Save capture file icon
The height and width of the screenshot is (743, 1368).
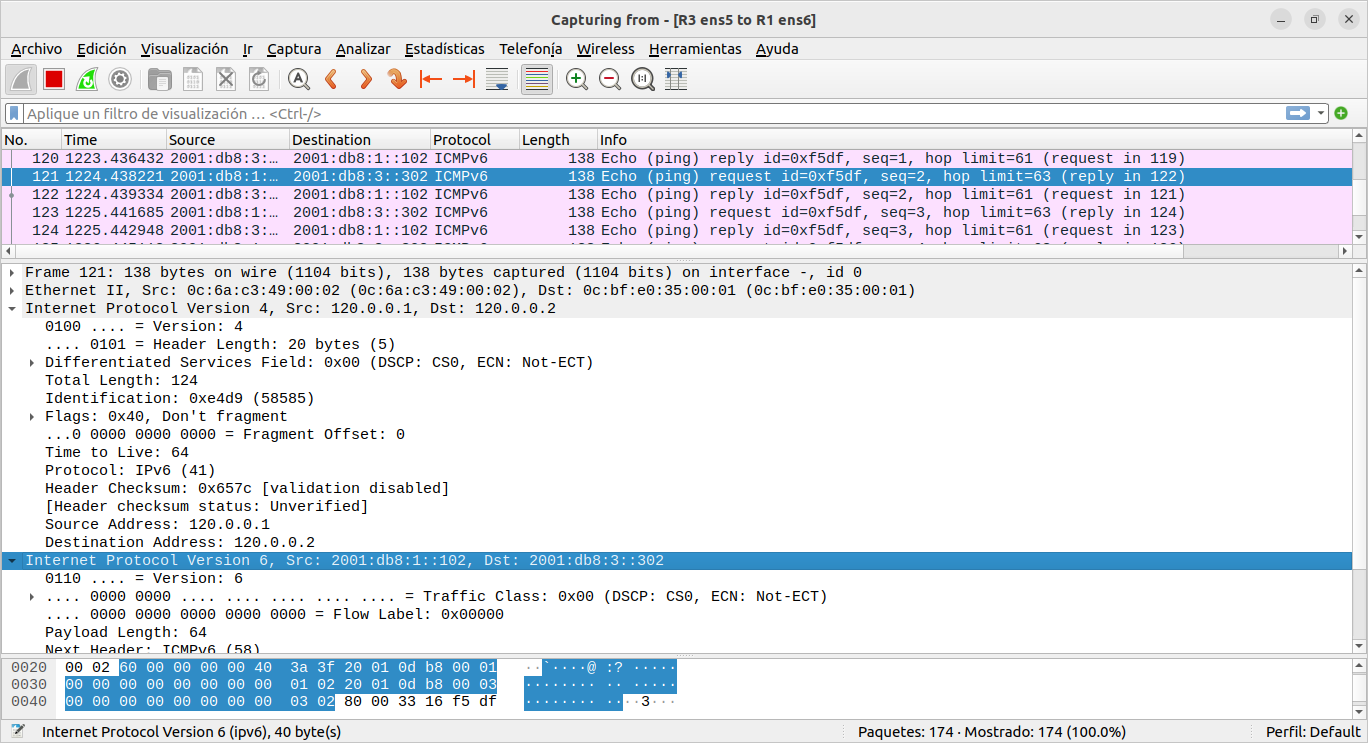193,79
